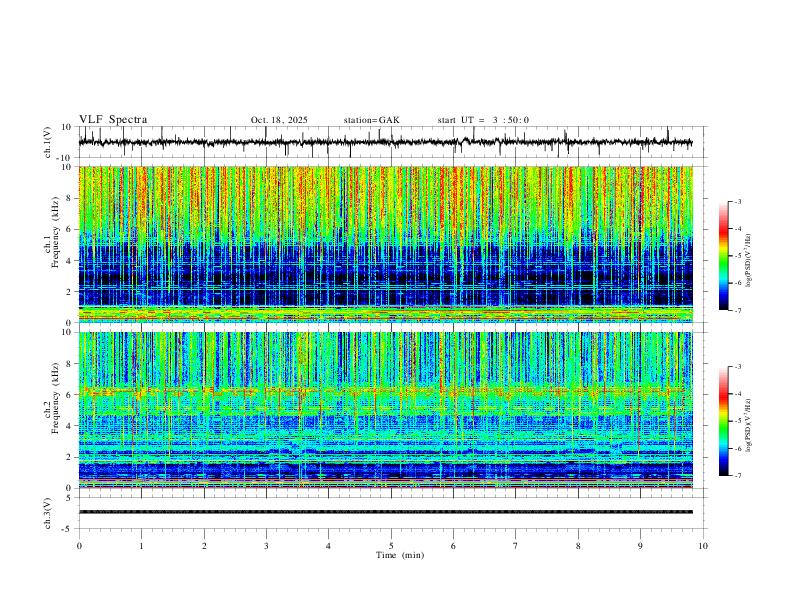Image resolution: width=792 pixels, height=612 pixels.
Task: Click tick label "3" on the time axis
Action: pyautogui.click(x=266, y=546)
